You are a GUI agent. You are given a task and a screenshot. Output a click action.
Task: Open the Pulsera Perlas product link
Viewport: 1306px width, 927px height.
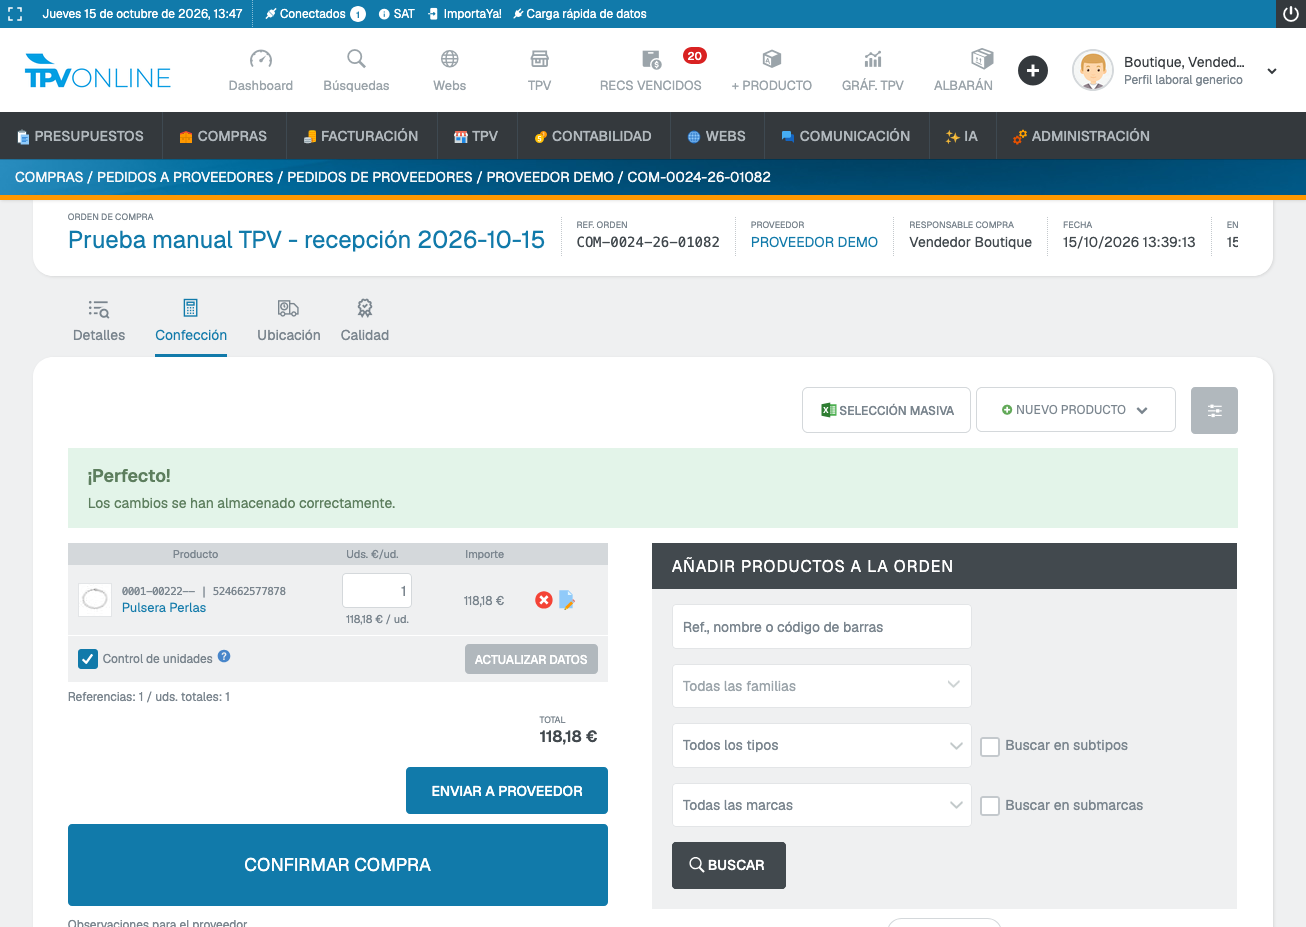tap(164, 608)
